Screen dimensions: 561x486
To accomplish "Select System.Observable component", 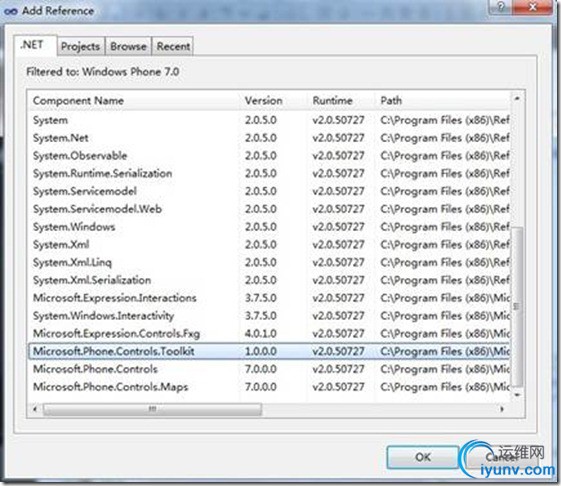I will pyautogui.click(x=269, y=156).
